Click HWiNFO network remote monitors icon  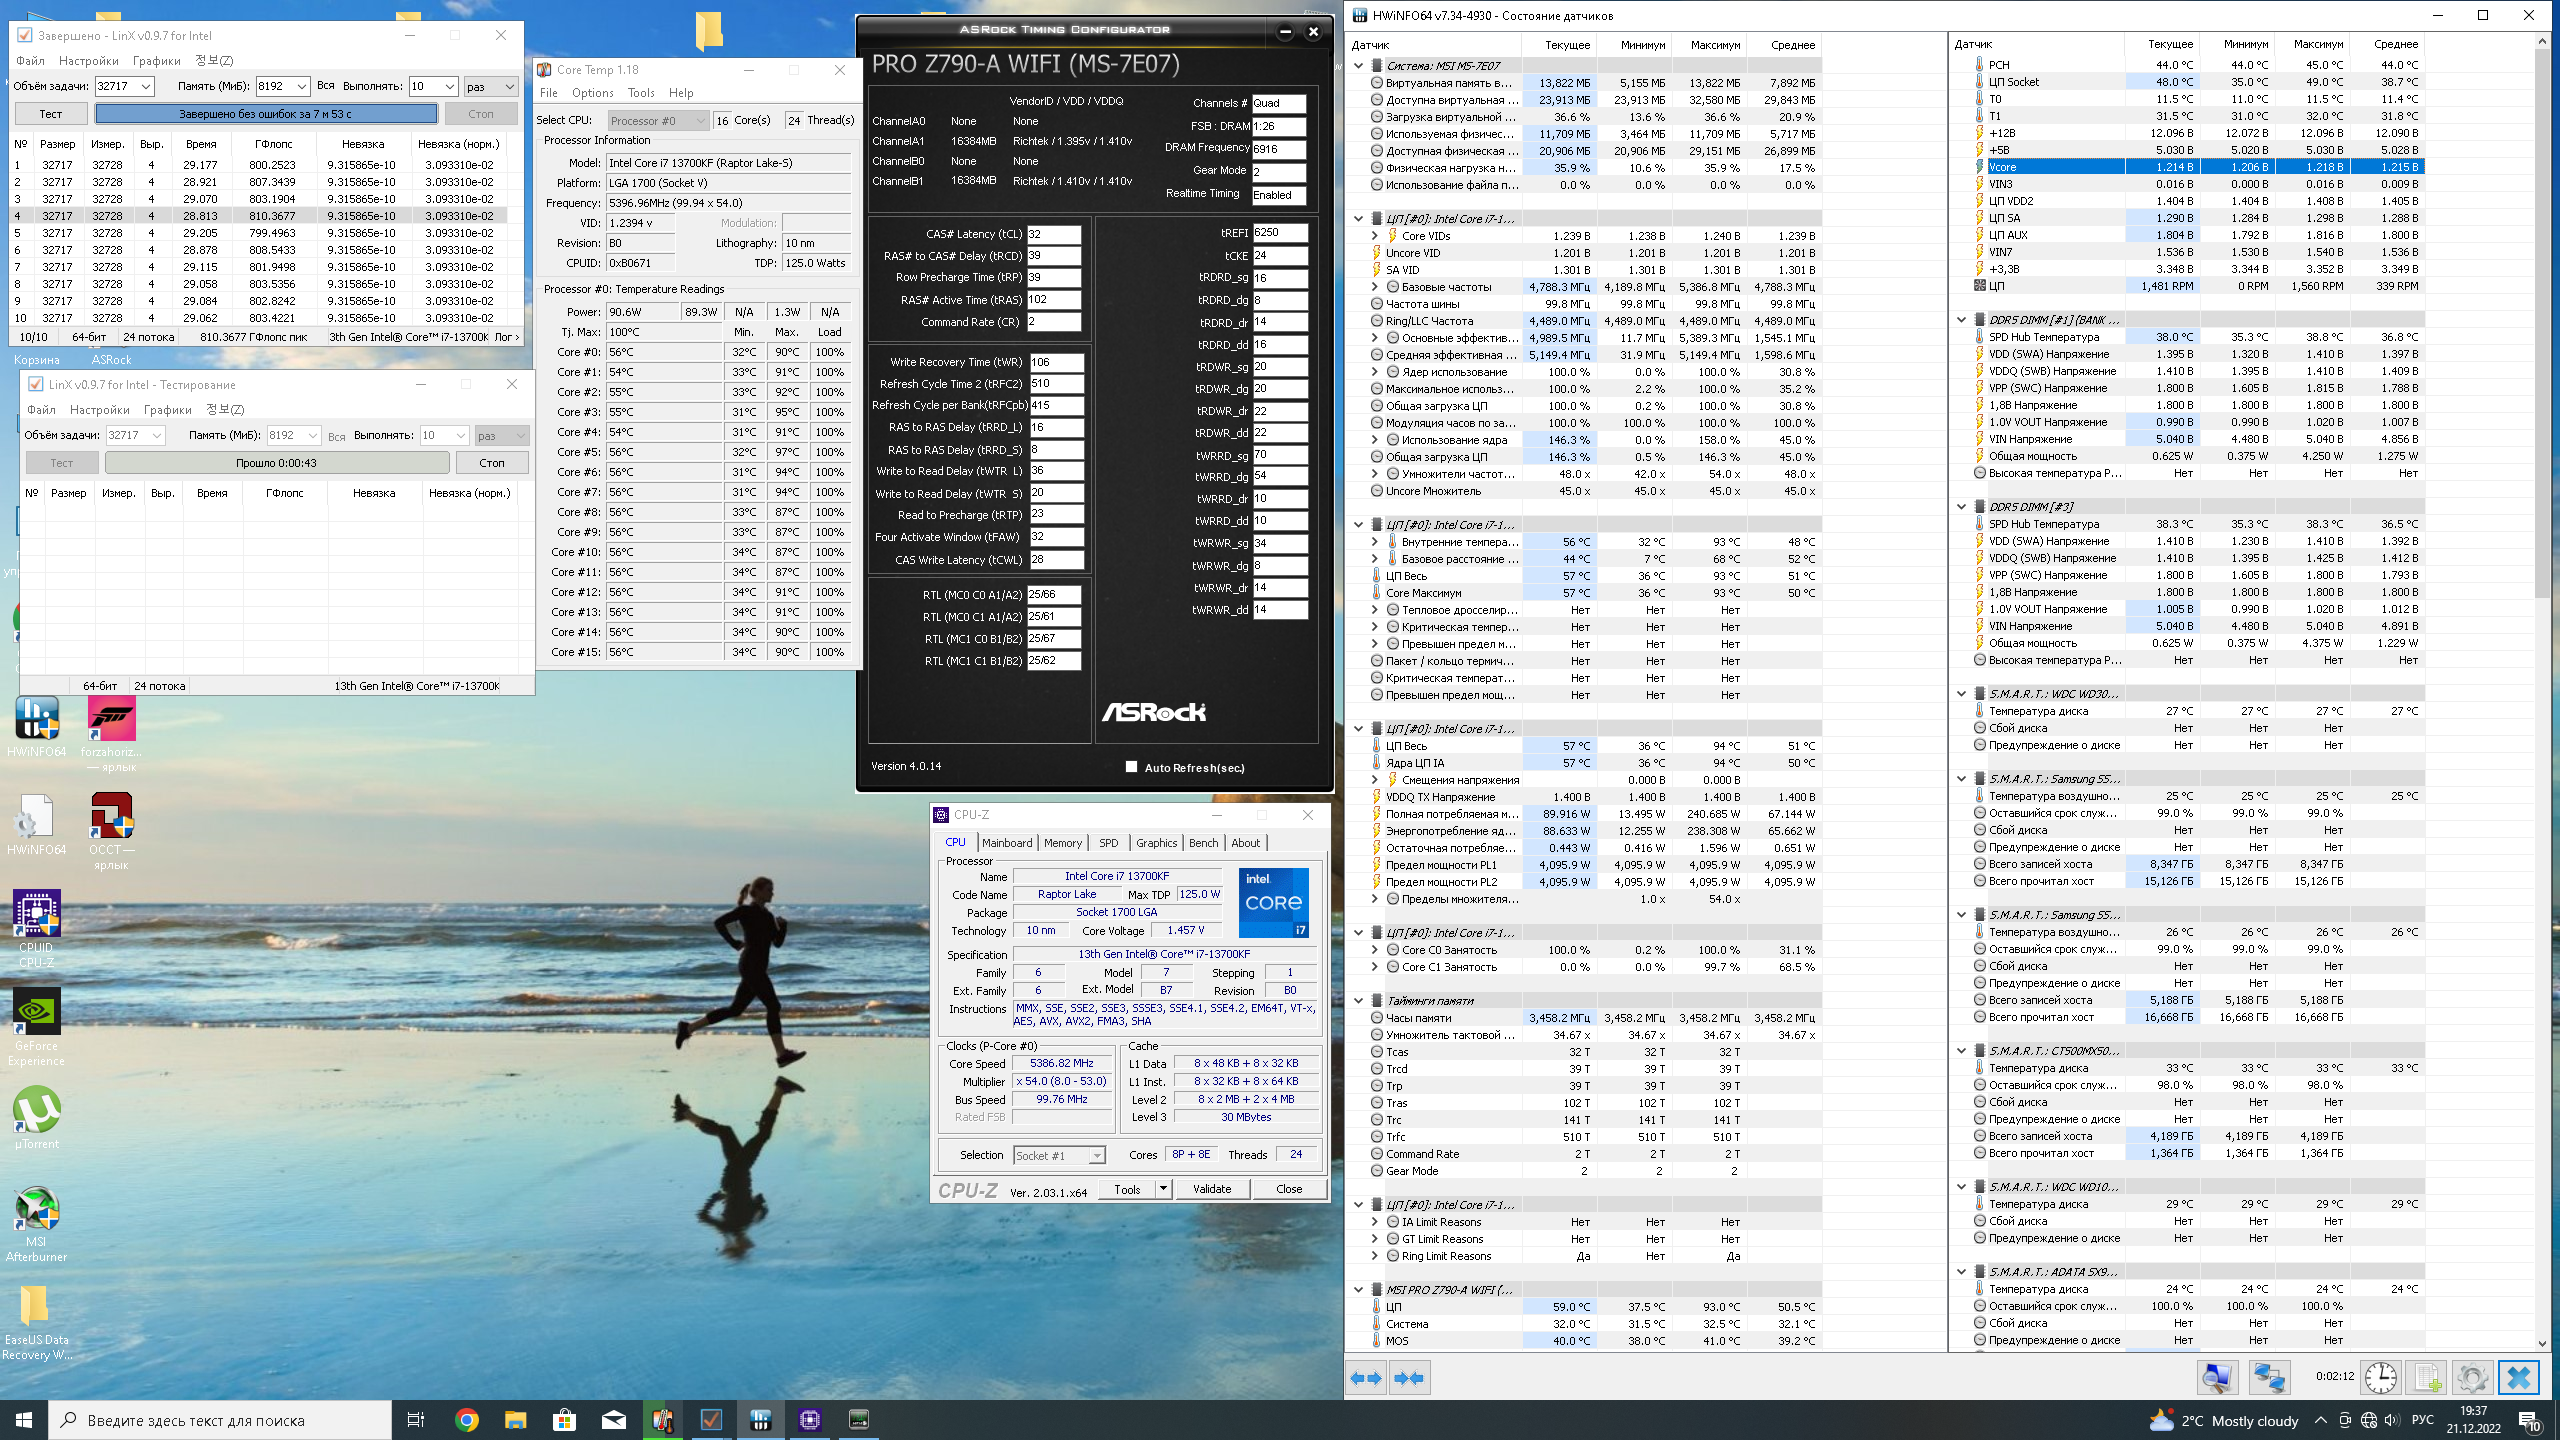click(x=2268, y=1378)
